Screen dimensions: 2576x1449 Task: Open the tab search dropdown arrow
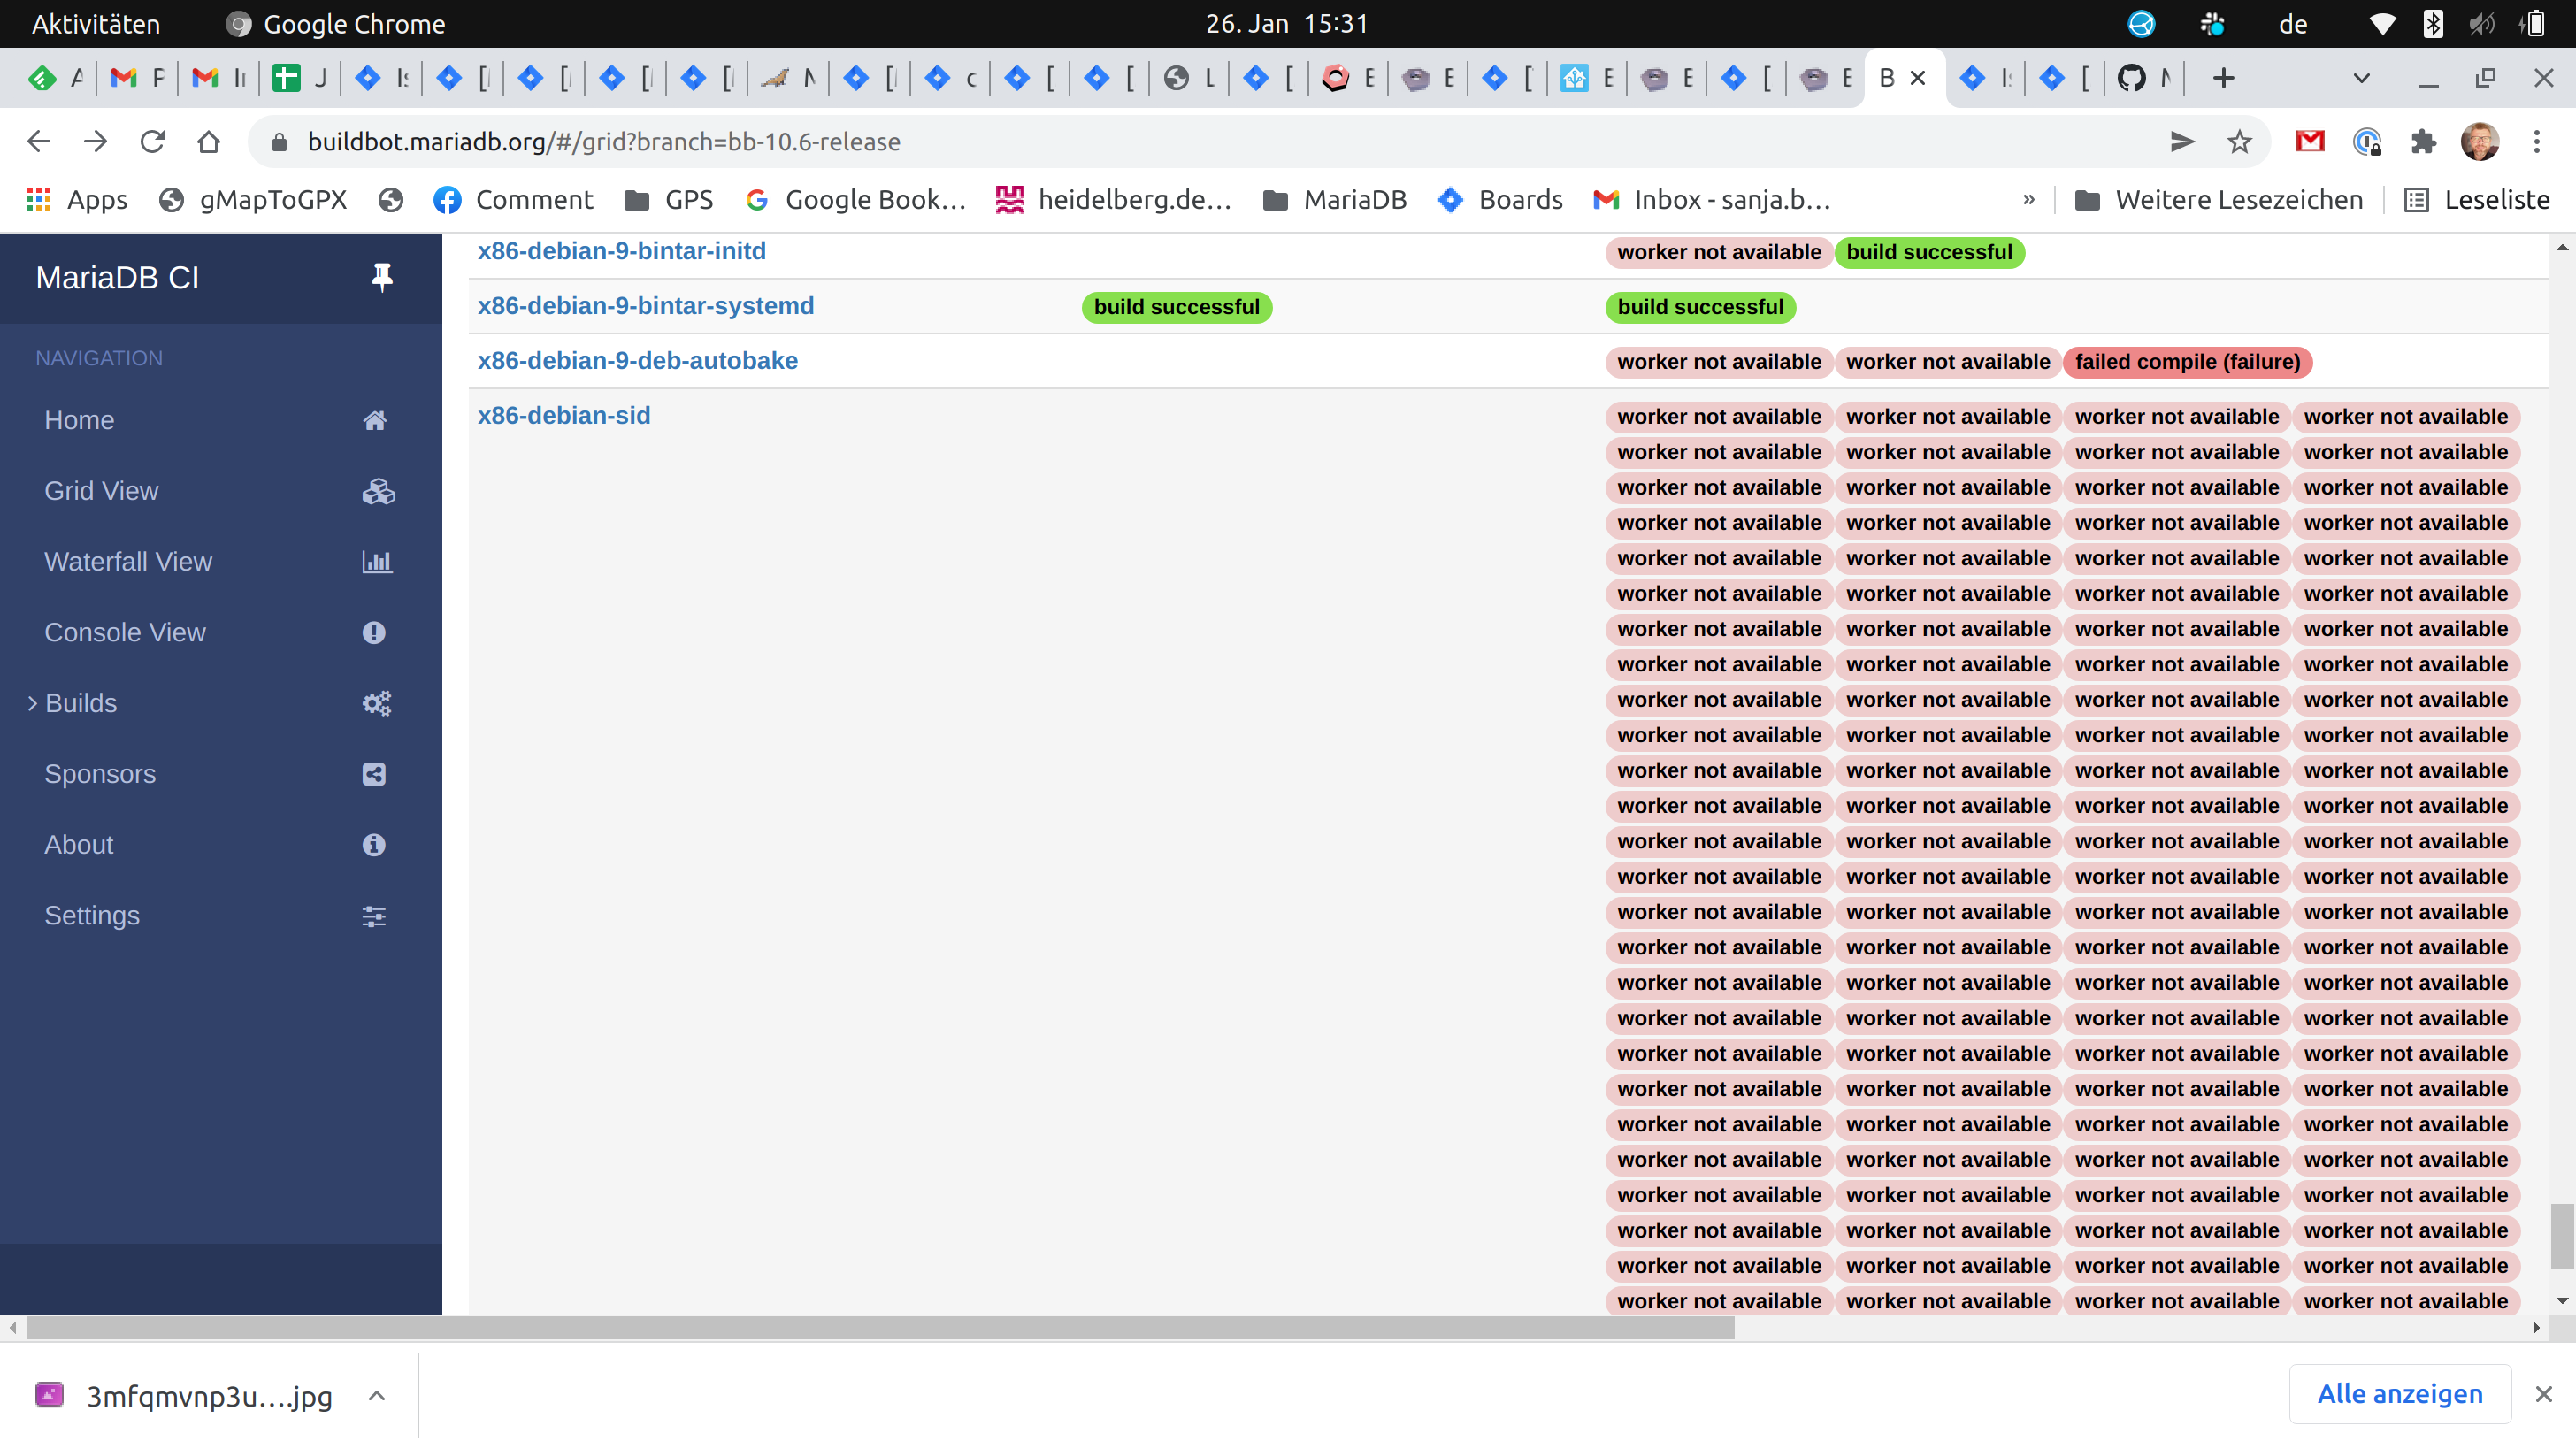coord(2361,78)
